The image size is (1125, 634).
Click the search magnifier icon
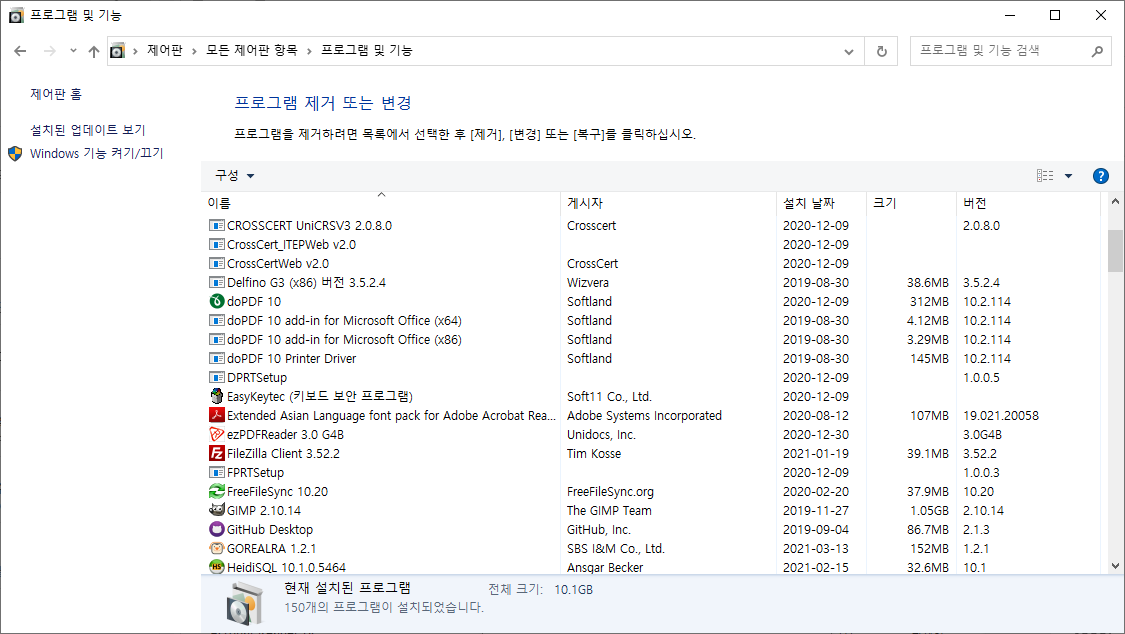click(1097, 51)
